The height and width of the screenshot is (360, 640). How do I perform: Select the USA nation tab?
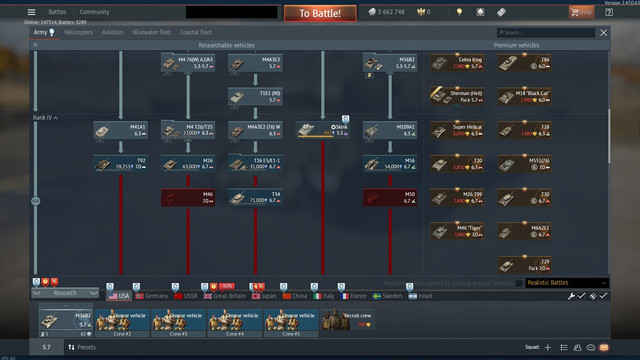coord(119,296)
